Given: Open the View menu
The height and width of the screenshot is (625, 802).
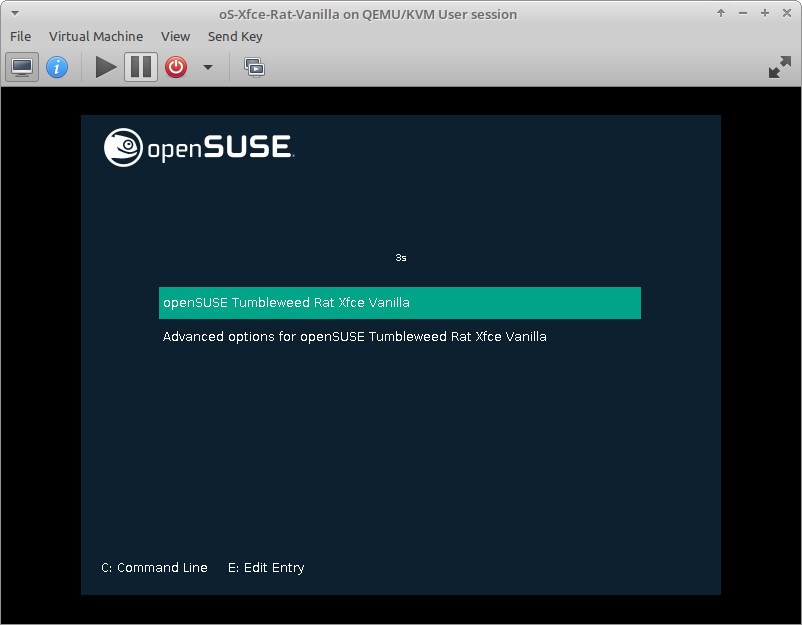Looking at the screenshot, I should [175, 36].
